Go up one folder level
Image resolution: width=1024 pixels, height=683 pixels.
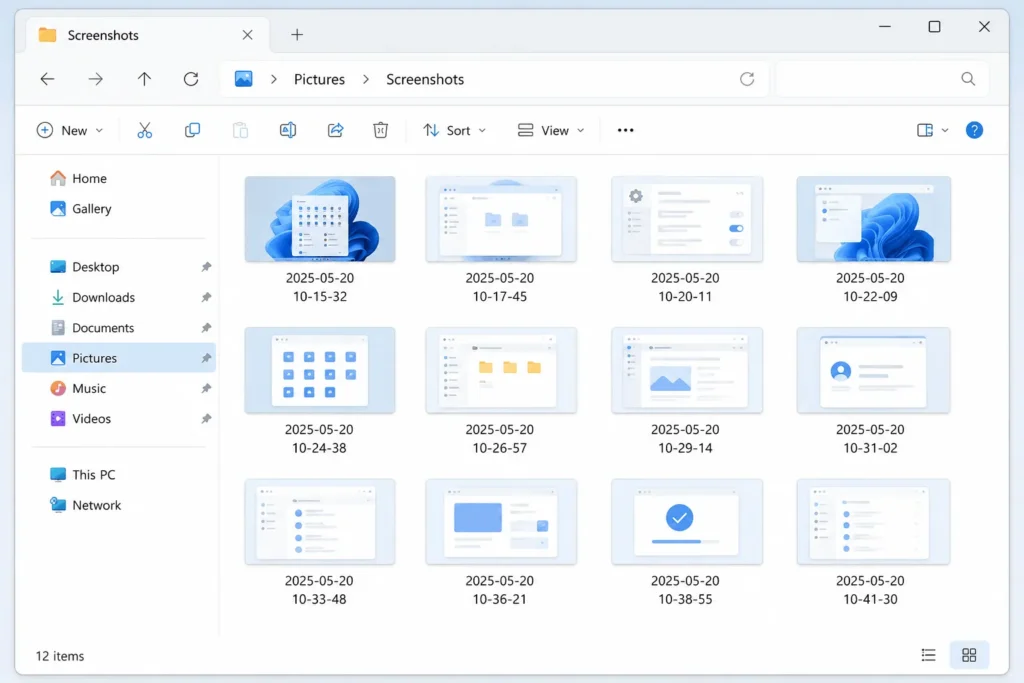(x=144, y=79)
